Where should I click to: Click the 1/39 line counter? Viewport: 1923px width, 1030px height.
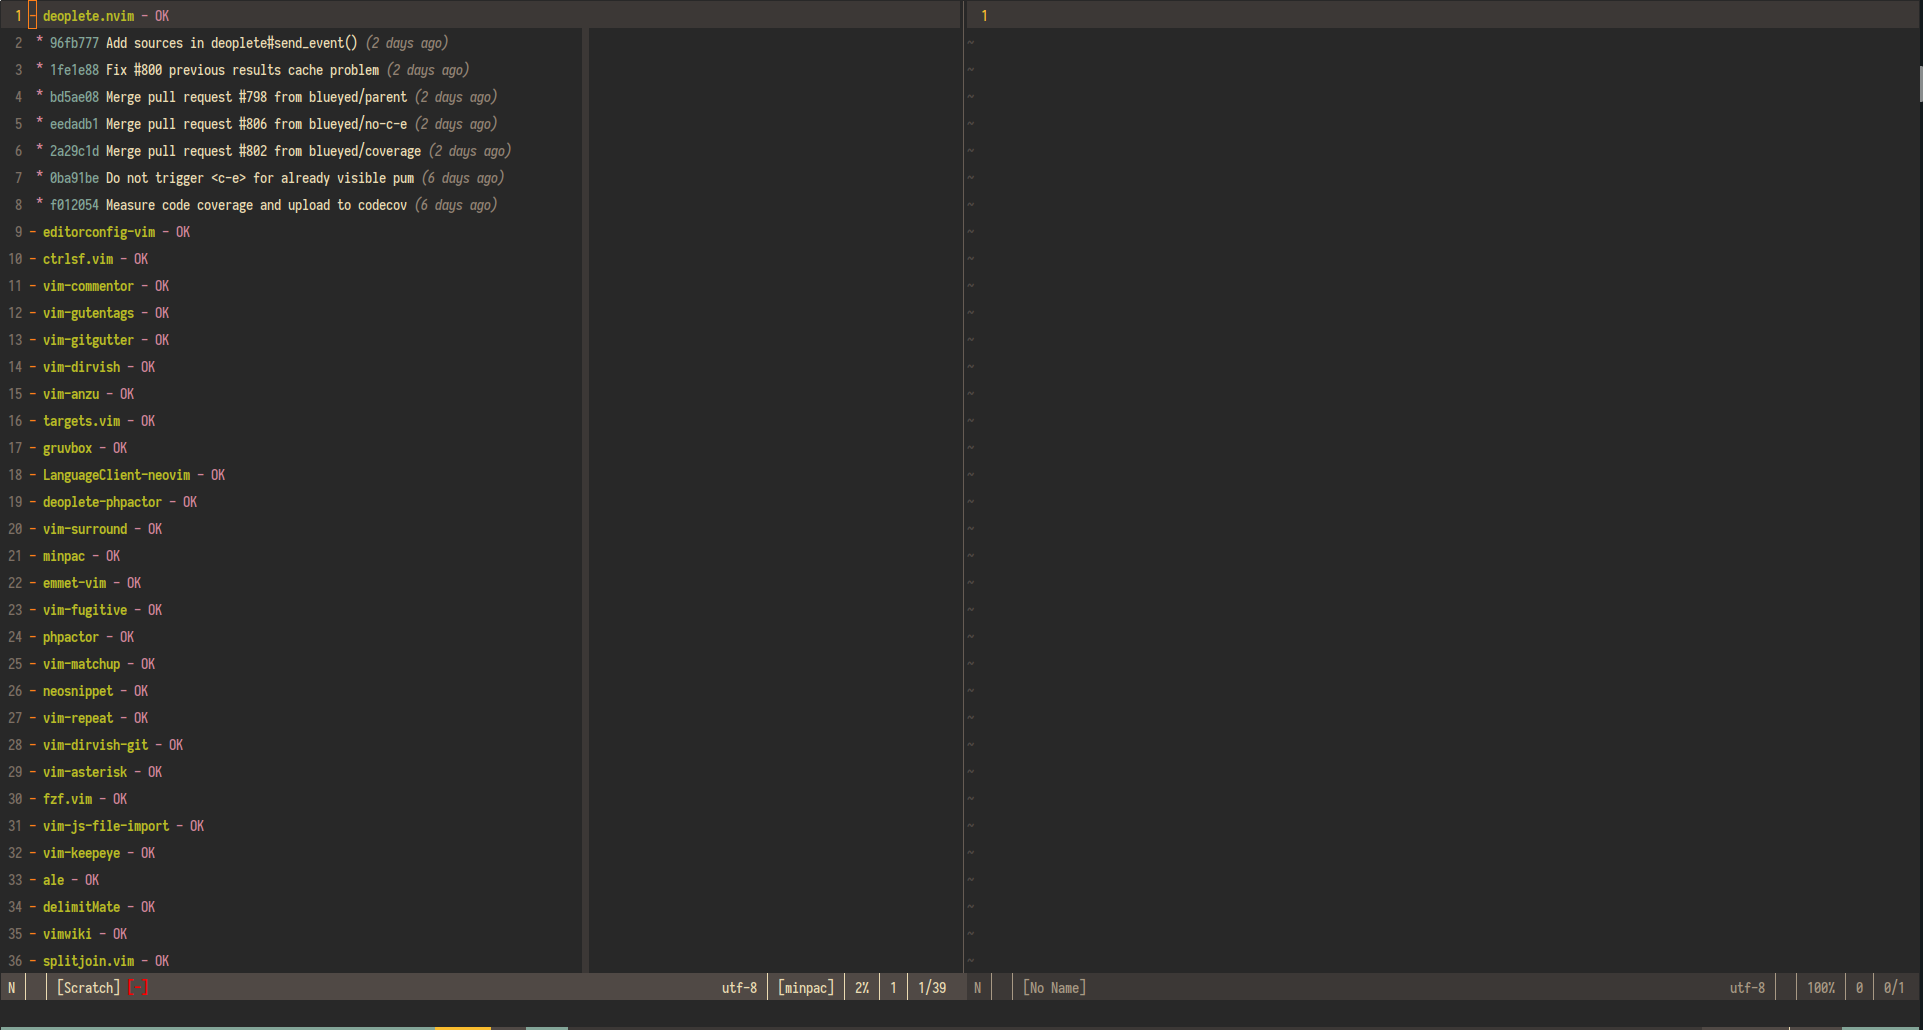coord(932,988)
